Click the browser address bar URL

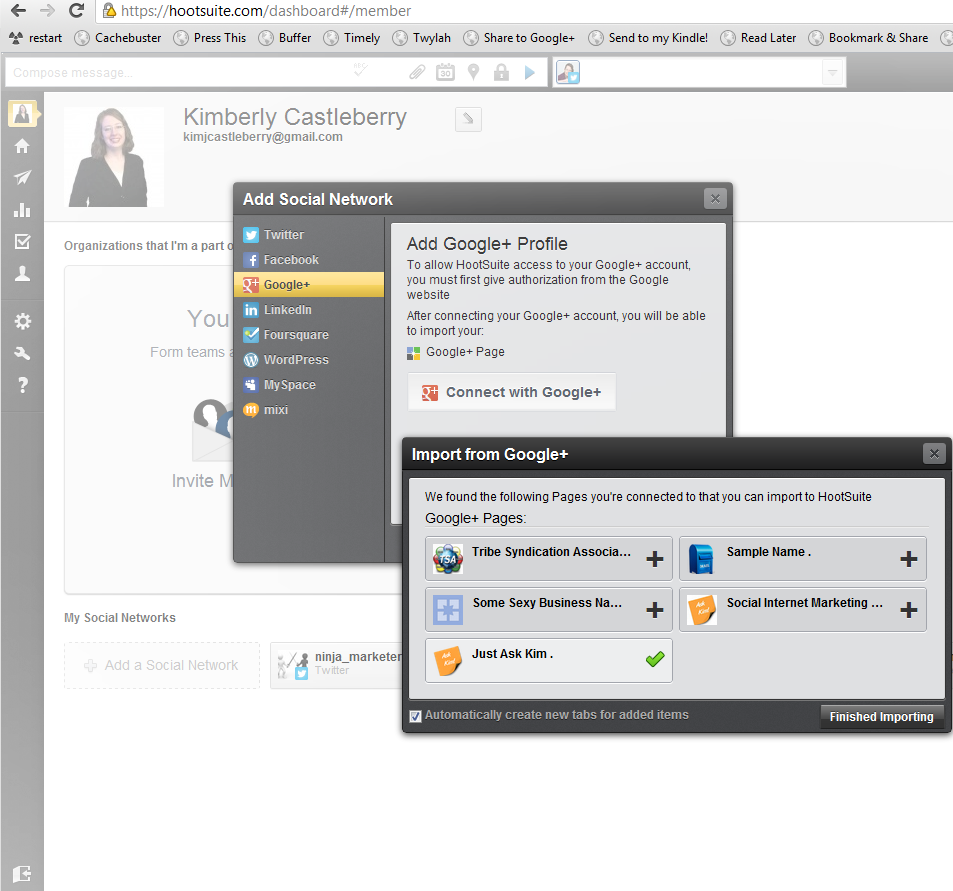[266, 11]
